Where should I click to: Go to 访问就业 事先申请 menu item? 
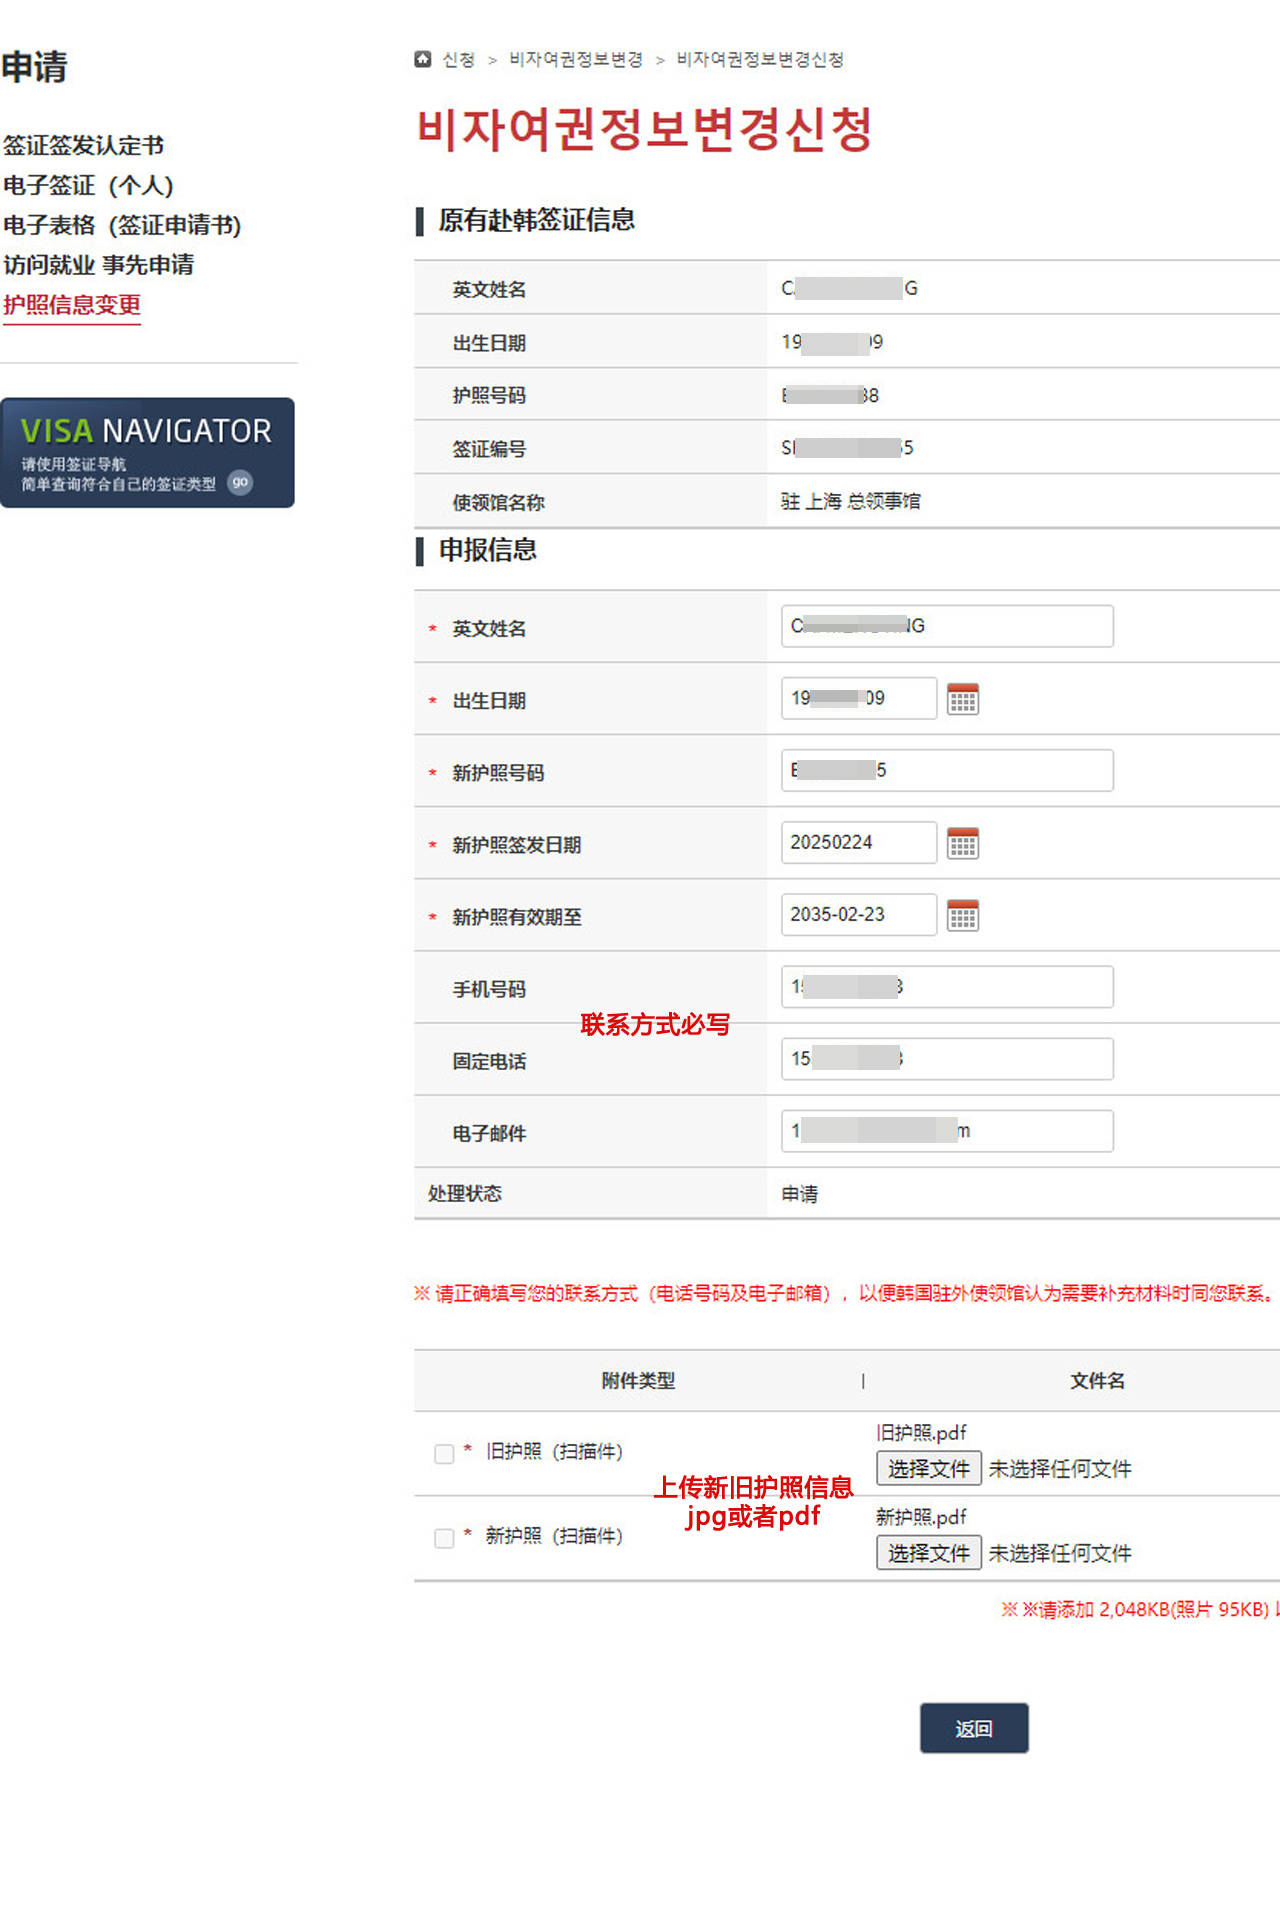(98, 265)
